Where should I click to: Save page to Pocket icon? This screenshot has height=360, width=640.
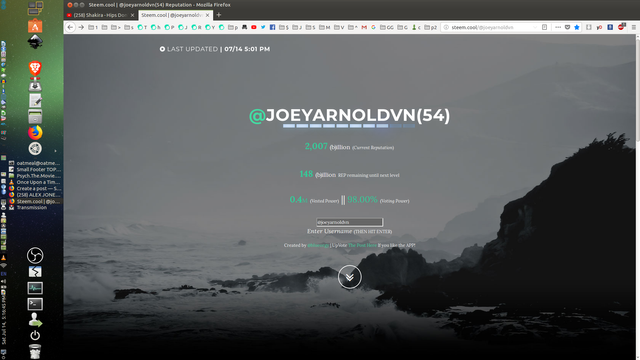[x=567, y=27]
